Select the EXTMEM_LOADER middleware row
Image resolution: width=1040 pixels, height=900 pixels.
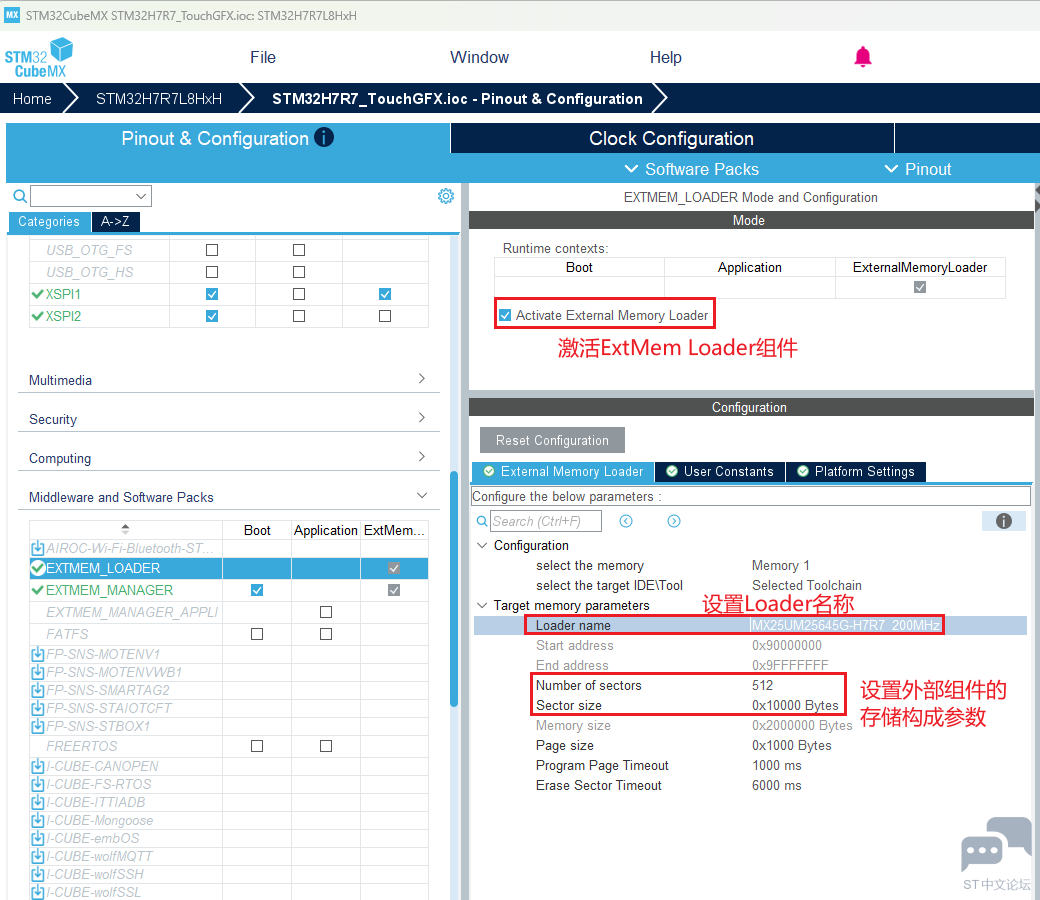pos(229,568)
